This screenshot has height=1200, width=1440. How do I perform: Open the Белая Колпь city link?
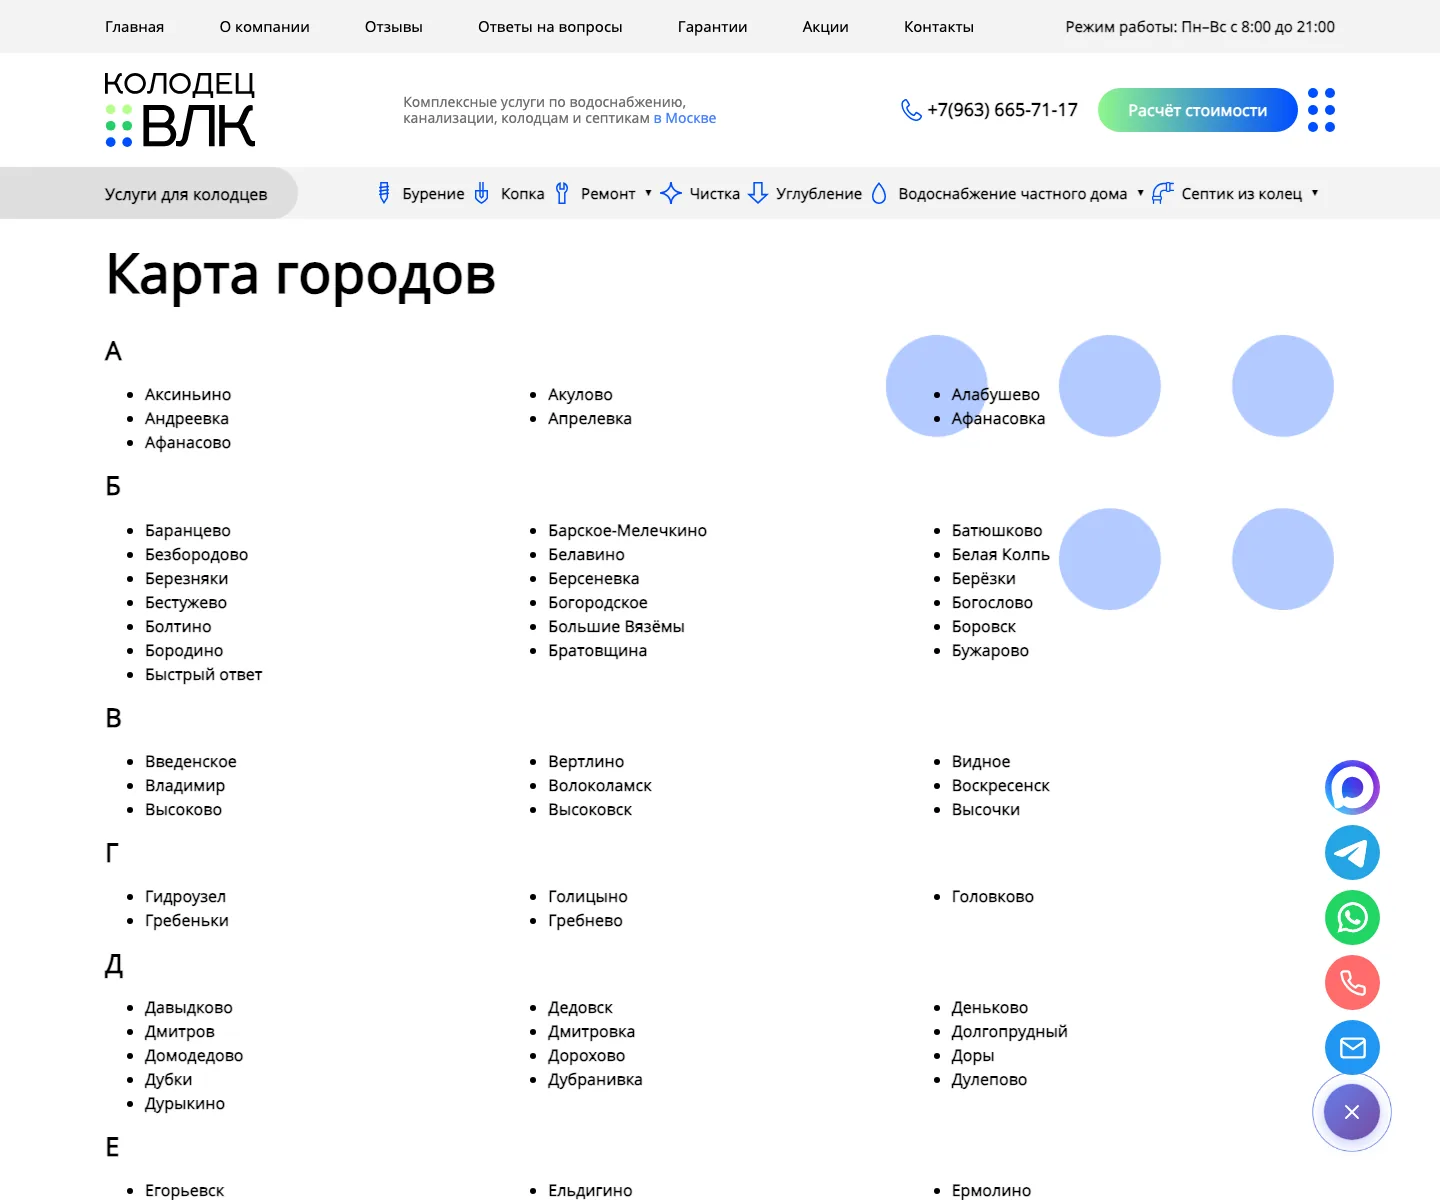(1000, 555)
